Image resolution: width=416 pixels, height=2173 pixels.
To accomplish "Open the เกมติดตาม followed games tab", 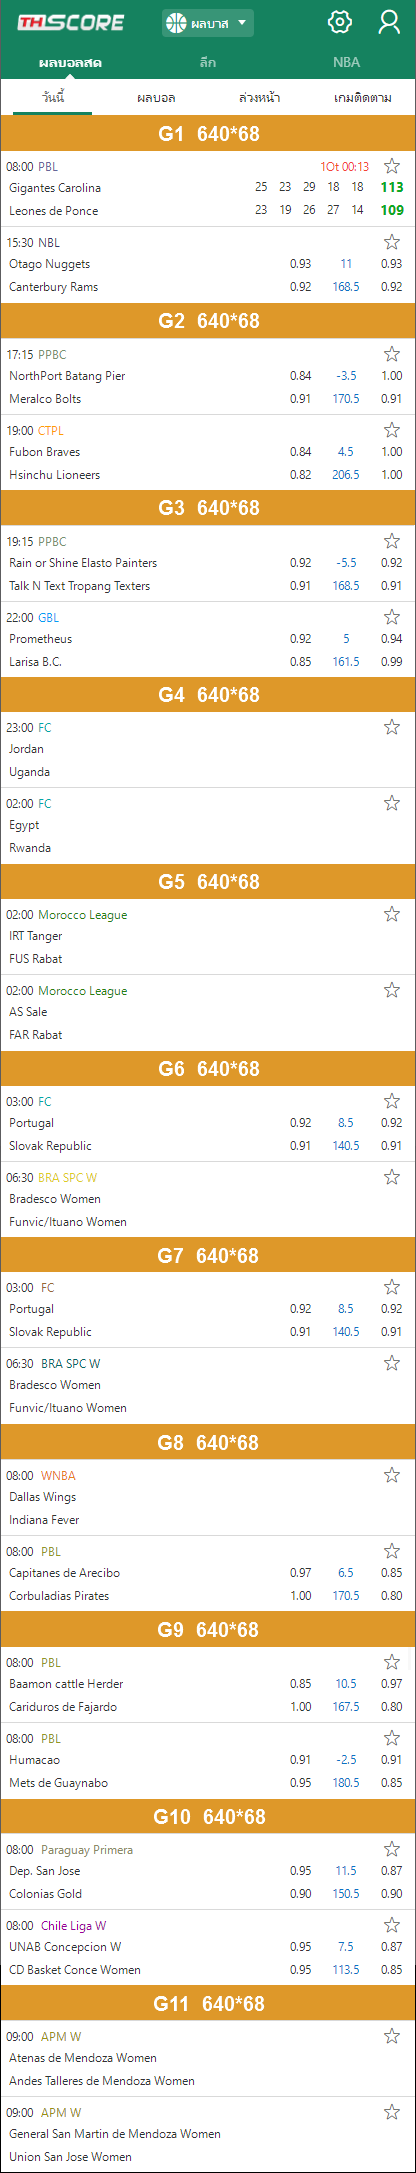I will click(x=362, y=98).
